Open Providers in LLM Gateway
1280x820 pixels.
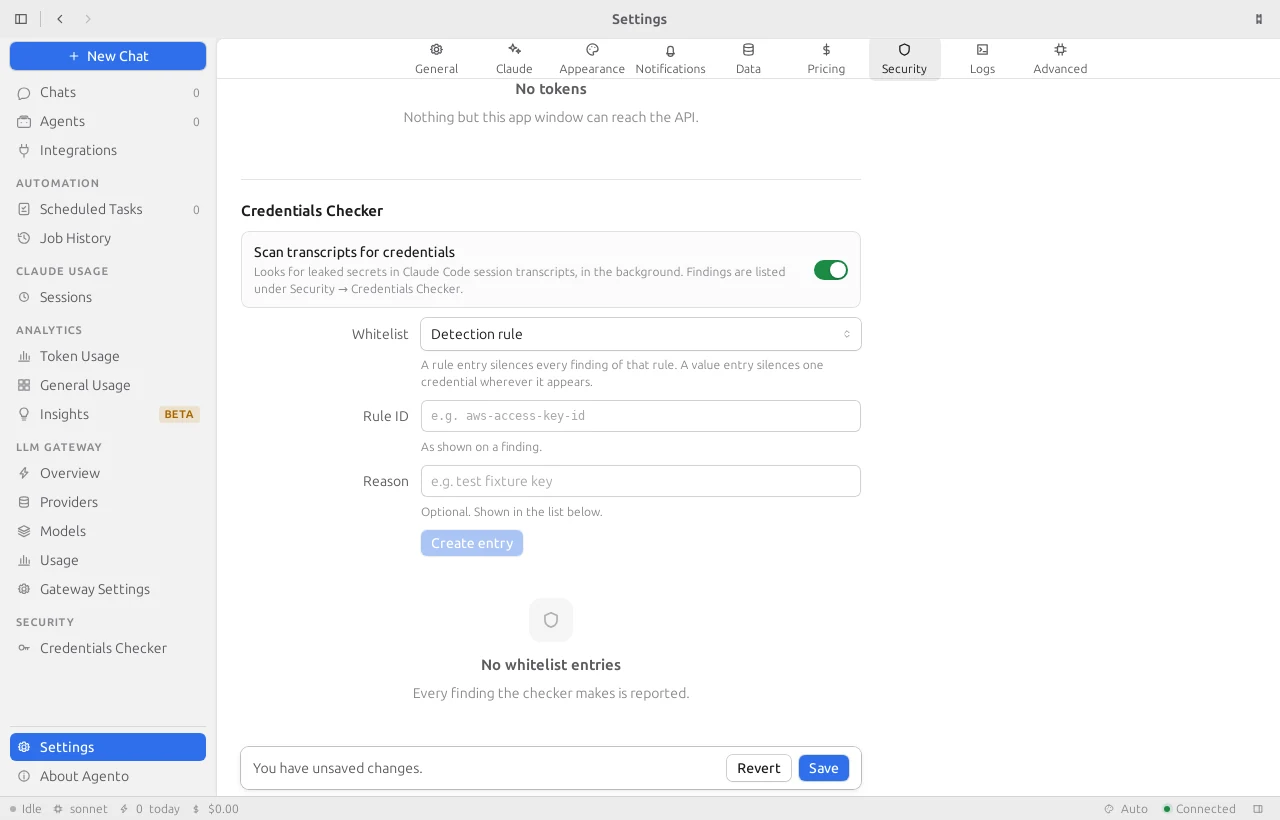pyautogui.click(x=108, y=502)
